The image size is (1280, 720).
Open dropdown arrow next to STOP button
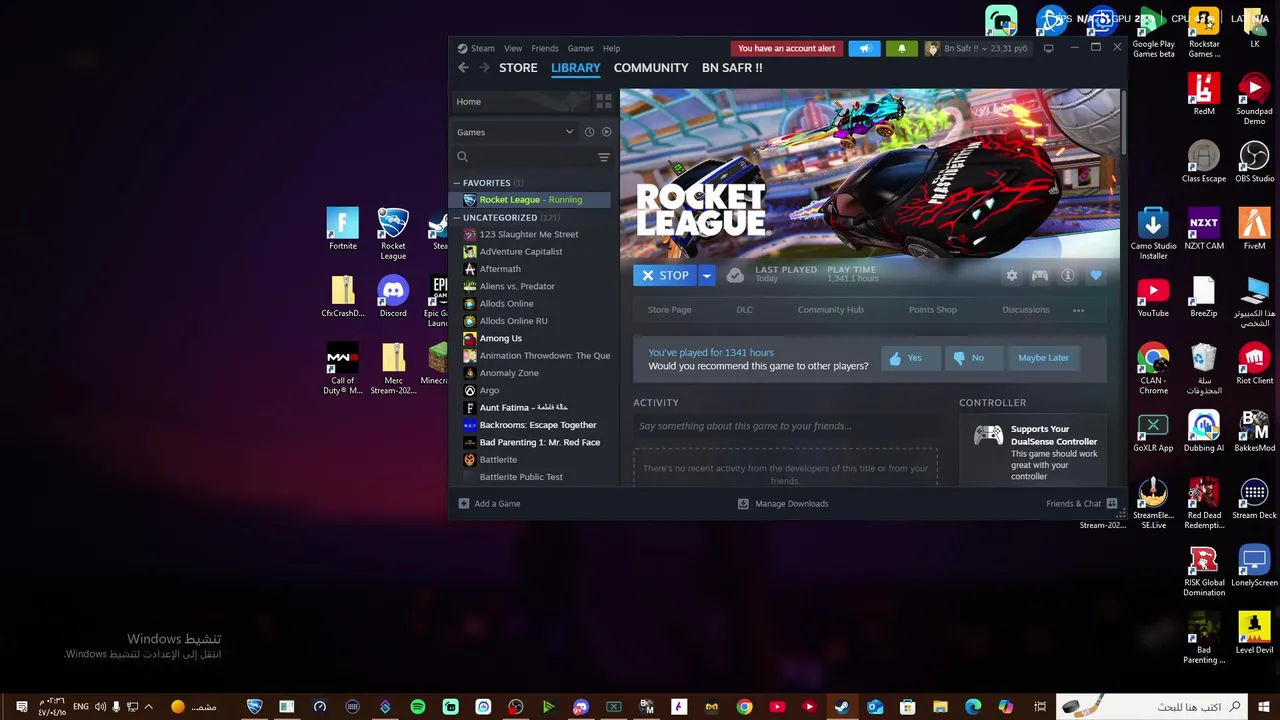point(707,275)
